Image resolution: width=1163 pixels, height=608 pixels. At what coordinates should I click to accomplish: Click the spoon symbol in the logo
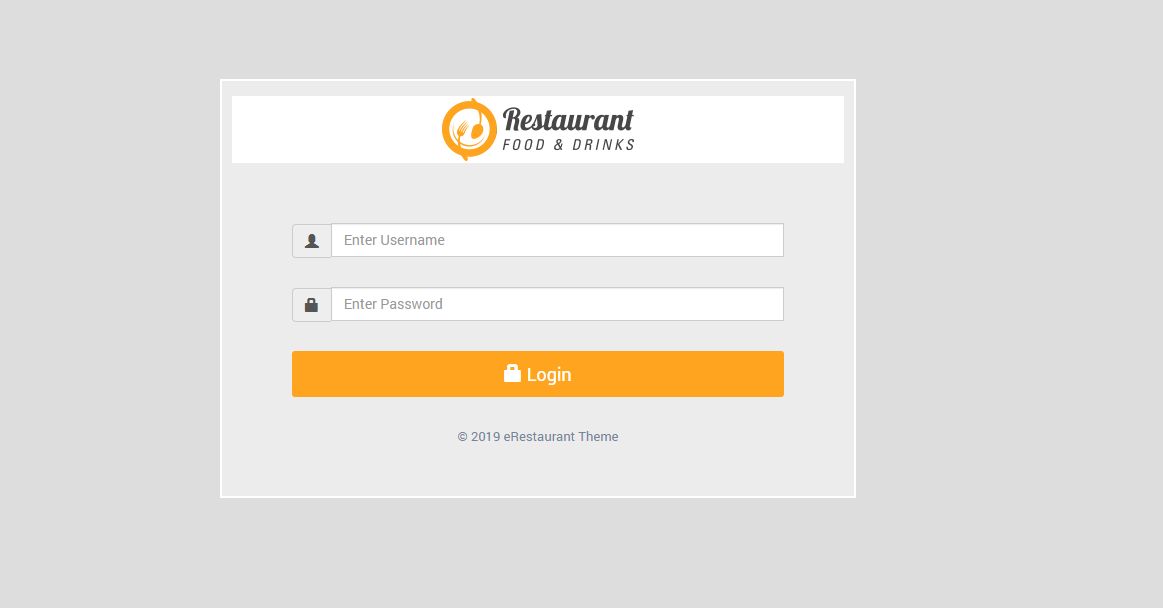click(x=478, y=128)
